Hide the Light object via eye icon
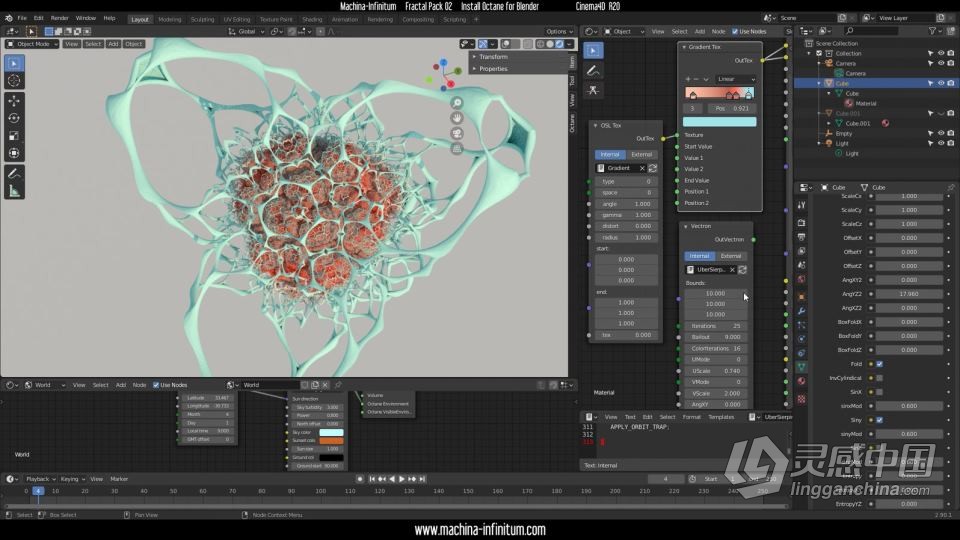960x540 pixels. pos(940,143)
